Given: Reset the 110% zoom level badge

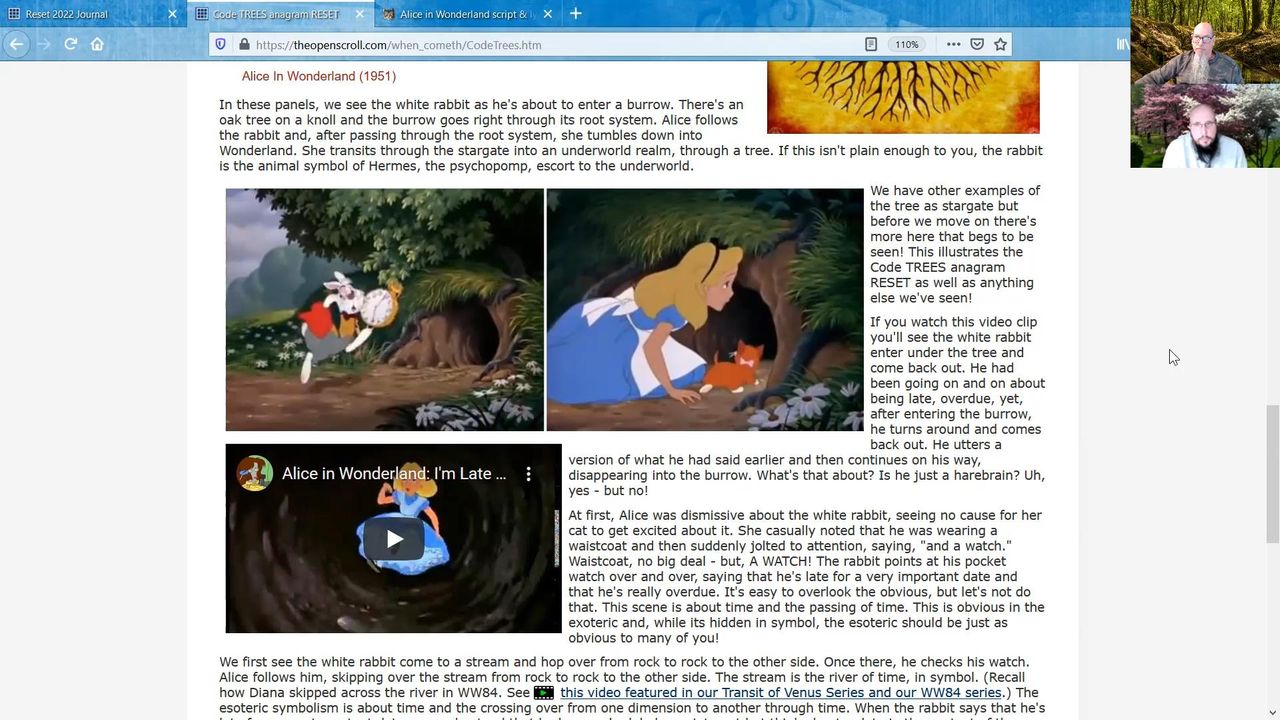Looking at the screenshot, I should [x=906, y=45].
